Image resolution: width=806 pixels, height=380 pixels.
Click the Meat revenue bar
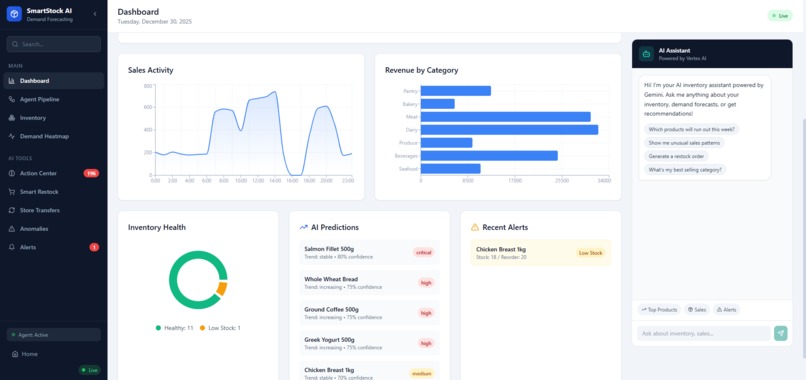506,117
